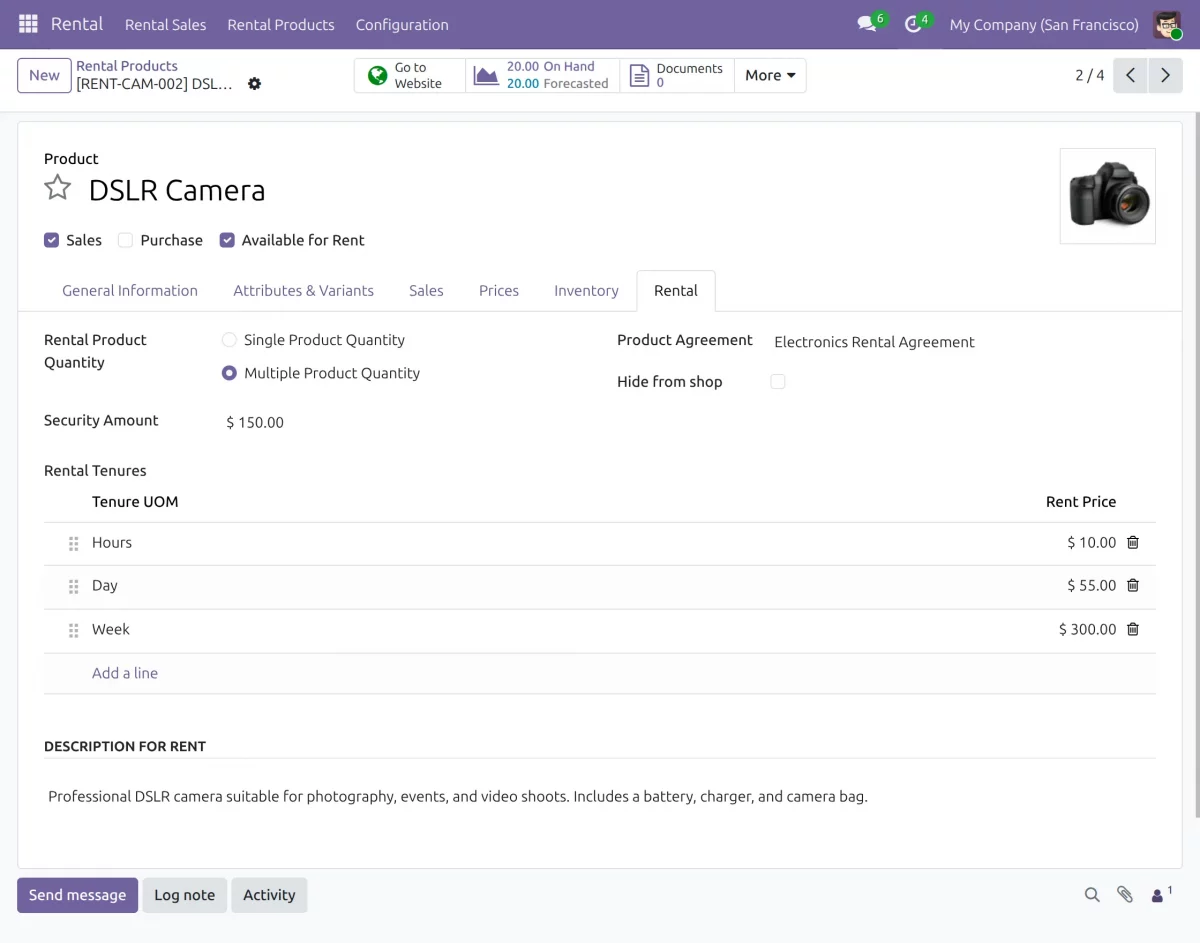The width and height of the screenshot is (1200, 943).
Task: Click the New button
Action: click(x=44, y=75)
